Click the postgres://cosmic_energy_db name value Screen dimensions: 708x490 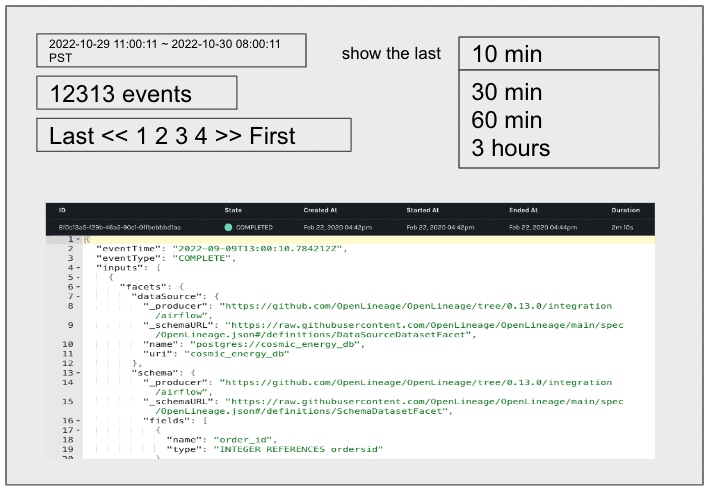point(275,344)
